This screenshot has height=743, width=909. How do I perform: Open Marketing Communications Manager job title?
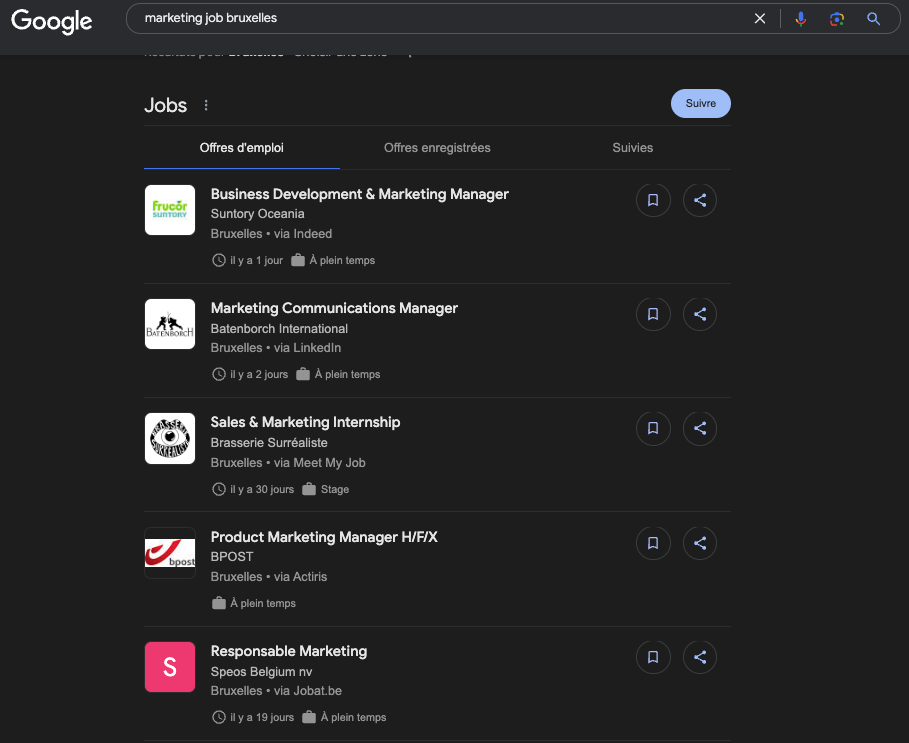(334, 308)
